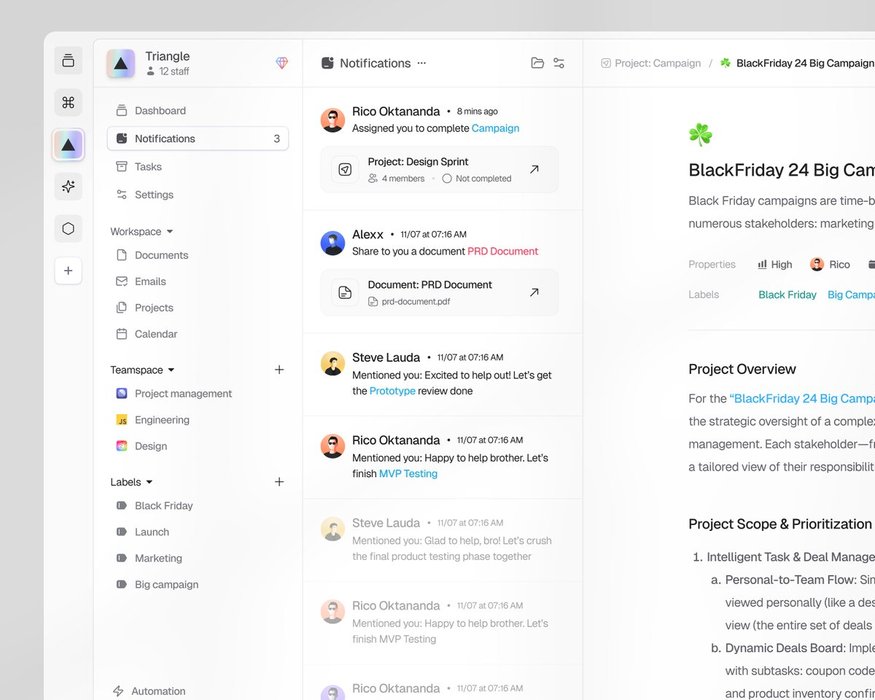Click the Project Overview heading
Screen dimensions: 875x700
click(x=742, y=369)
